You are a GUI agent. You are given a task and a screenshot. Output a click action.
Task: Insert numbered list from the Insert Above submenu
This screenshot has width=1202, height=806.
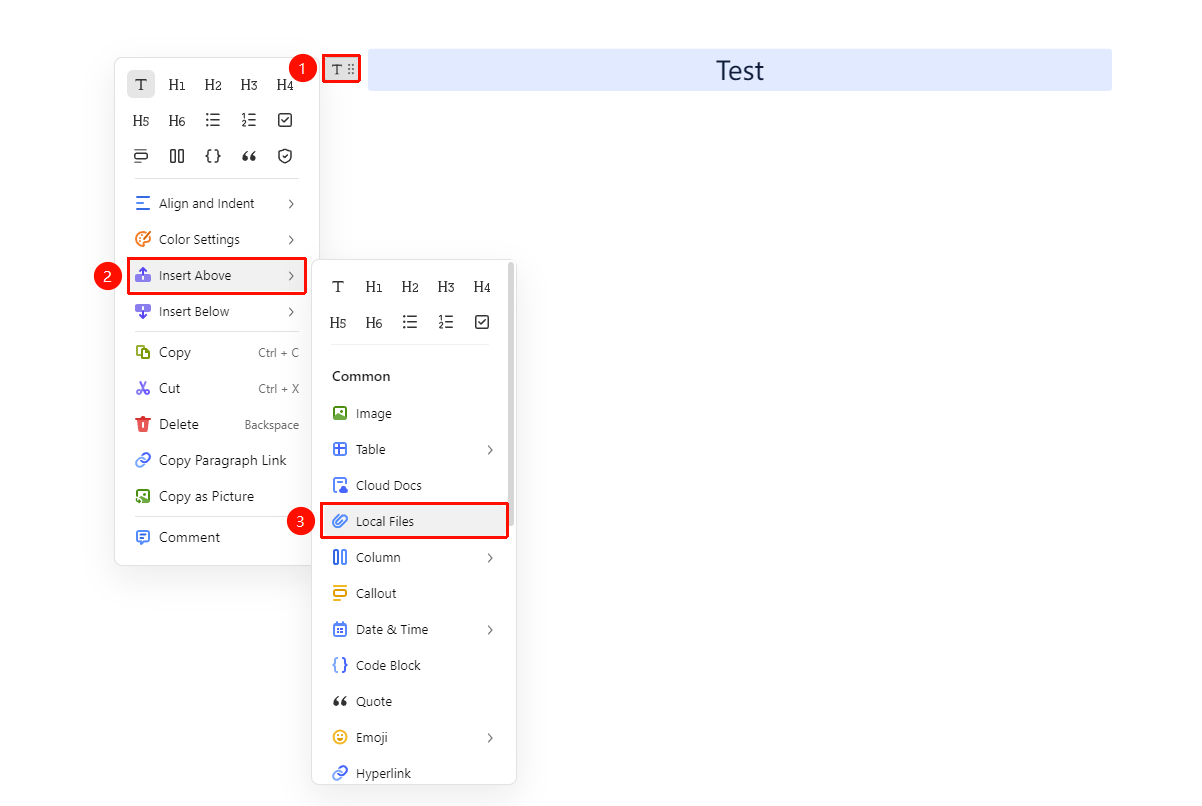446,322
